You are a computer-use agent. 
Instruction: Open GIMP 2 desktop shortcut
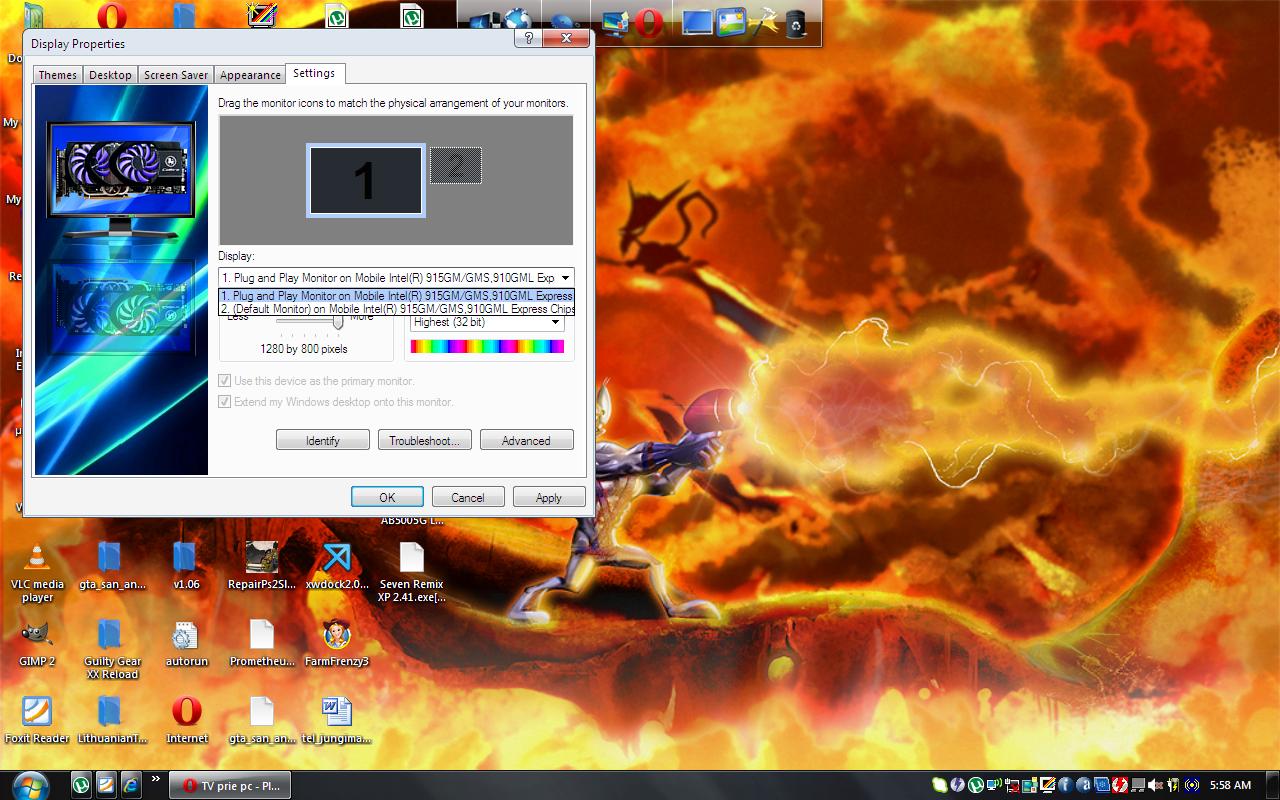click(37, 641)
